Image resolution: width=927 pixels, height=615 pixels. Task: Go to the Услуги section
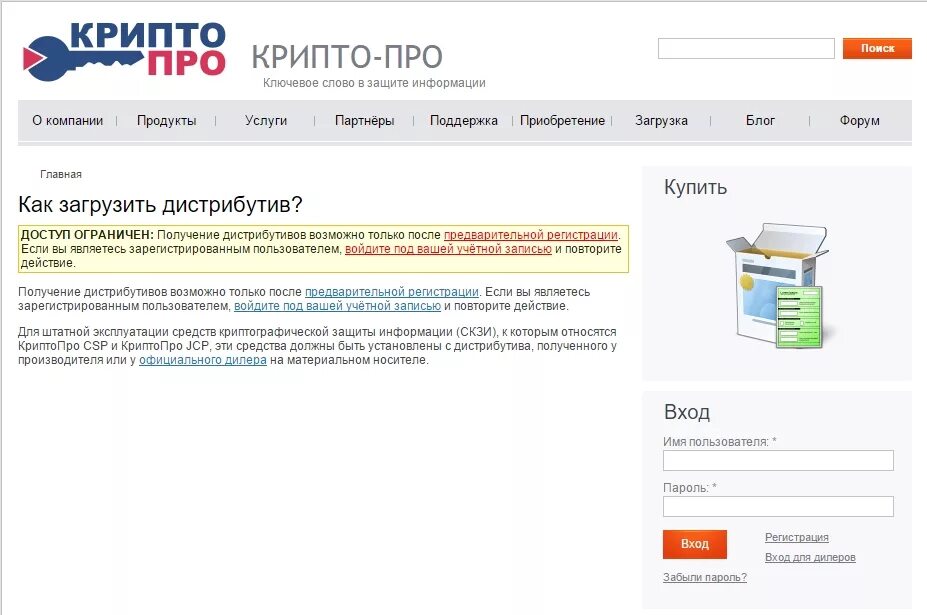(x=266, y=121)
